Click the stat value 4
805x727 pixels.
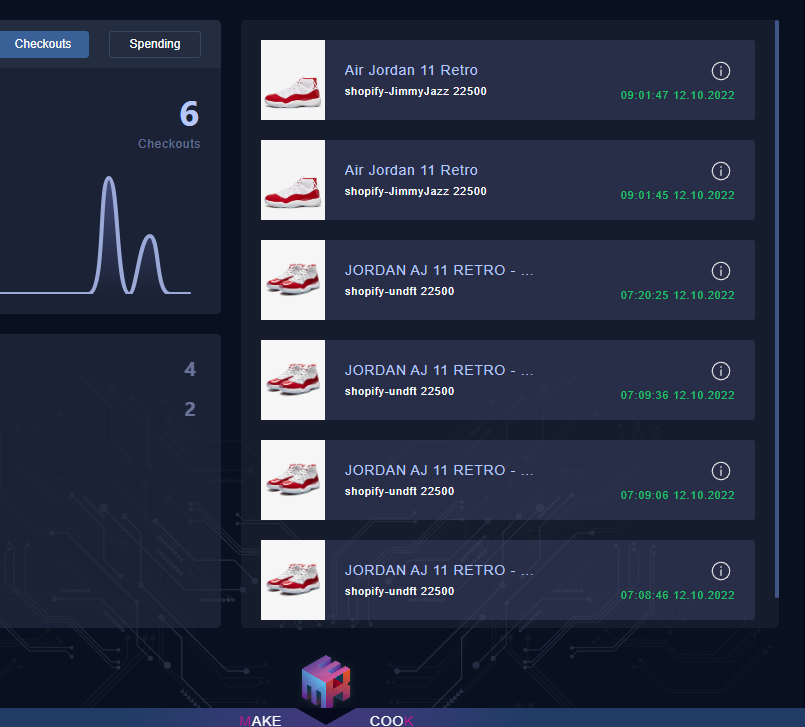[x=190, y=369]
